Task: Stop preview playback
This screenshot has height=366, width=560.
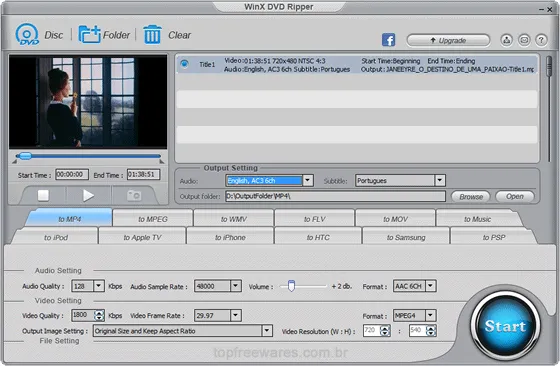Action: click(x=43, y=195)
